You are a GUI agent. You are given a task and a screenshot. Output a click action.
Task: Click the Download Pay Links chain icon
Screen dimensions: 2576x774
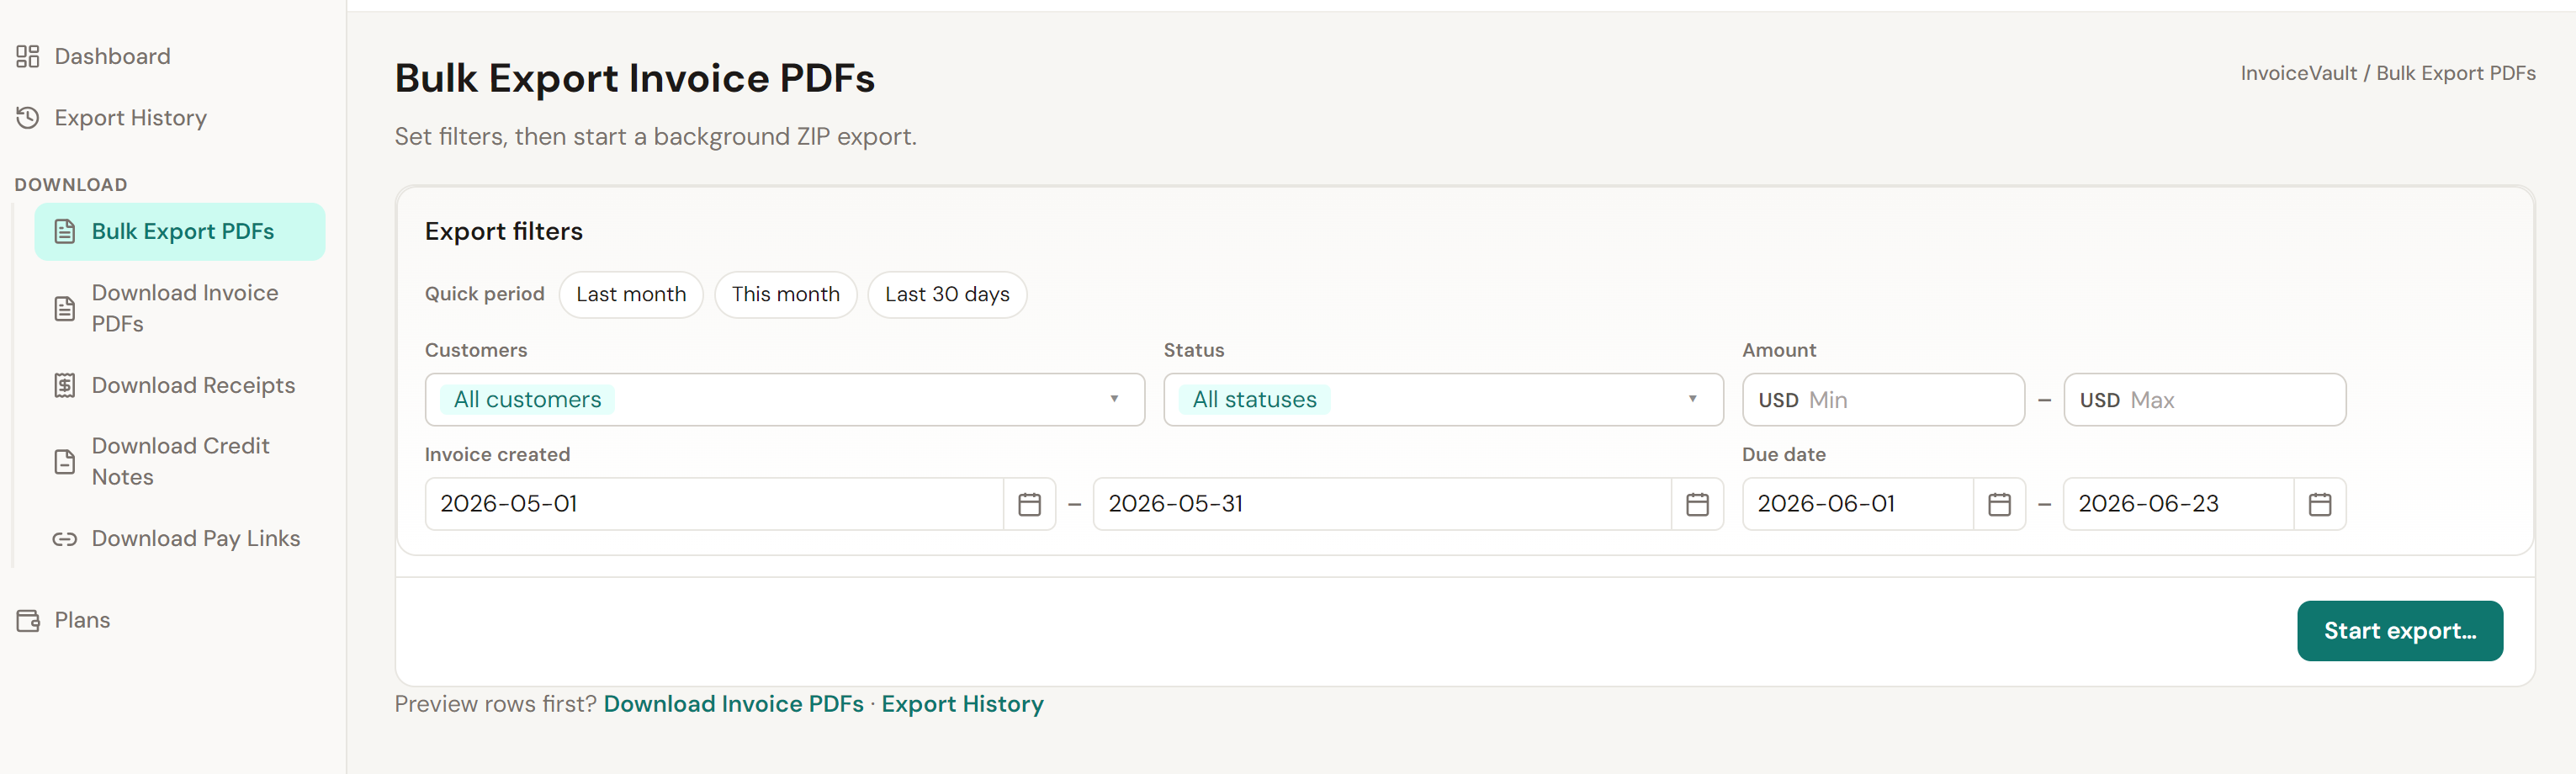tap(65, 539)
